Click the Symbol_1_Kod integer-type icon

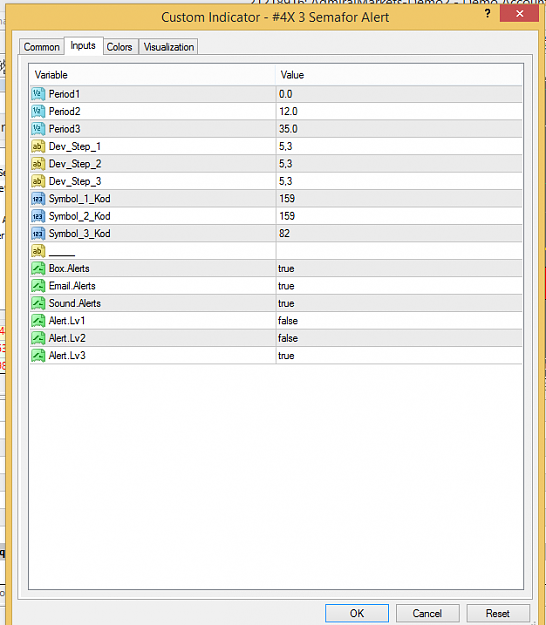(38, 199)
